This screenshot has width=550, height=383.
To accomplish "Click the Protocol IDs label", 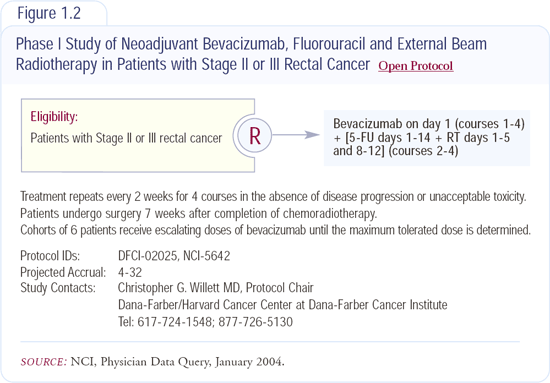I will [50, 256].
